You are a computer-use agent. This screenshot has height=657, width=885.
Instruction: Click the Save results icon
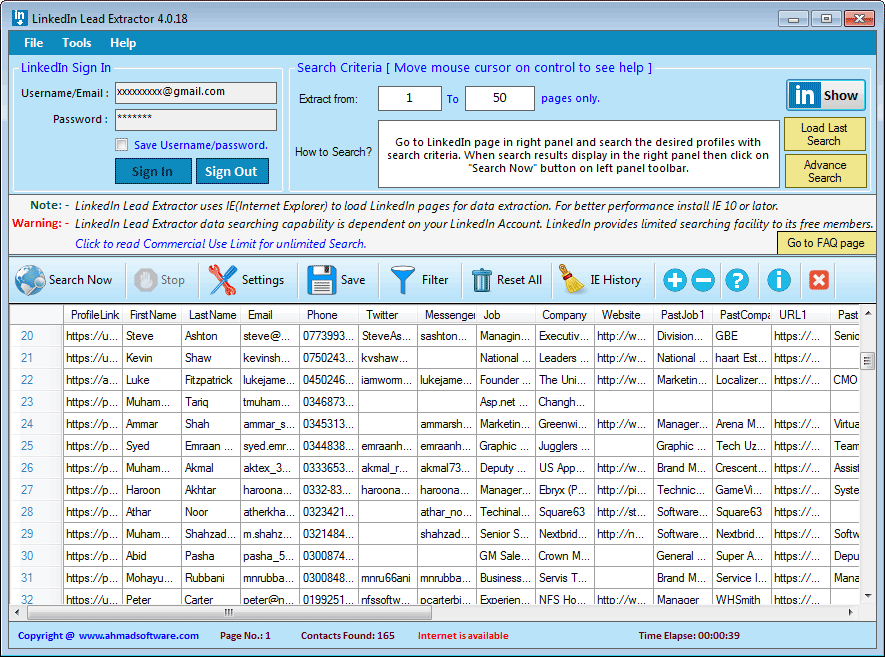click(x=337, y=280)
